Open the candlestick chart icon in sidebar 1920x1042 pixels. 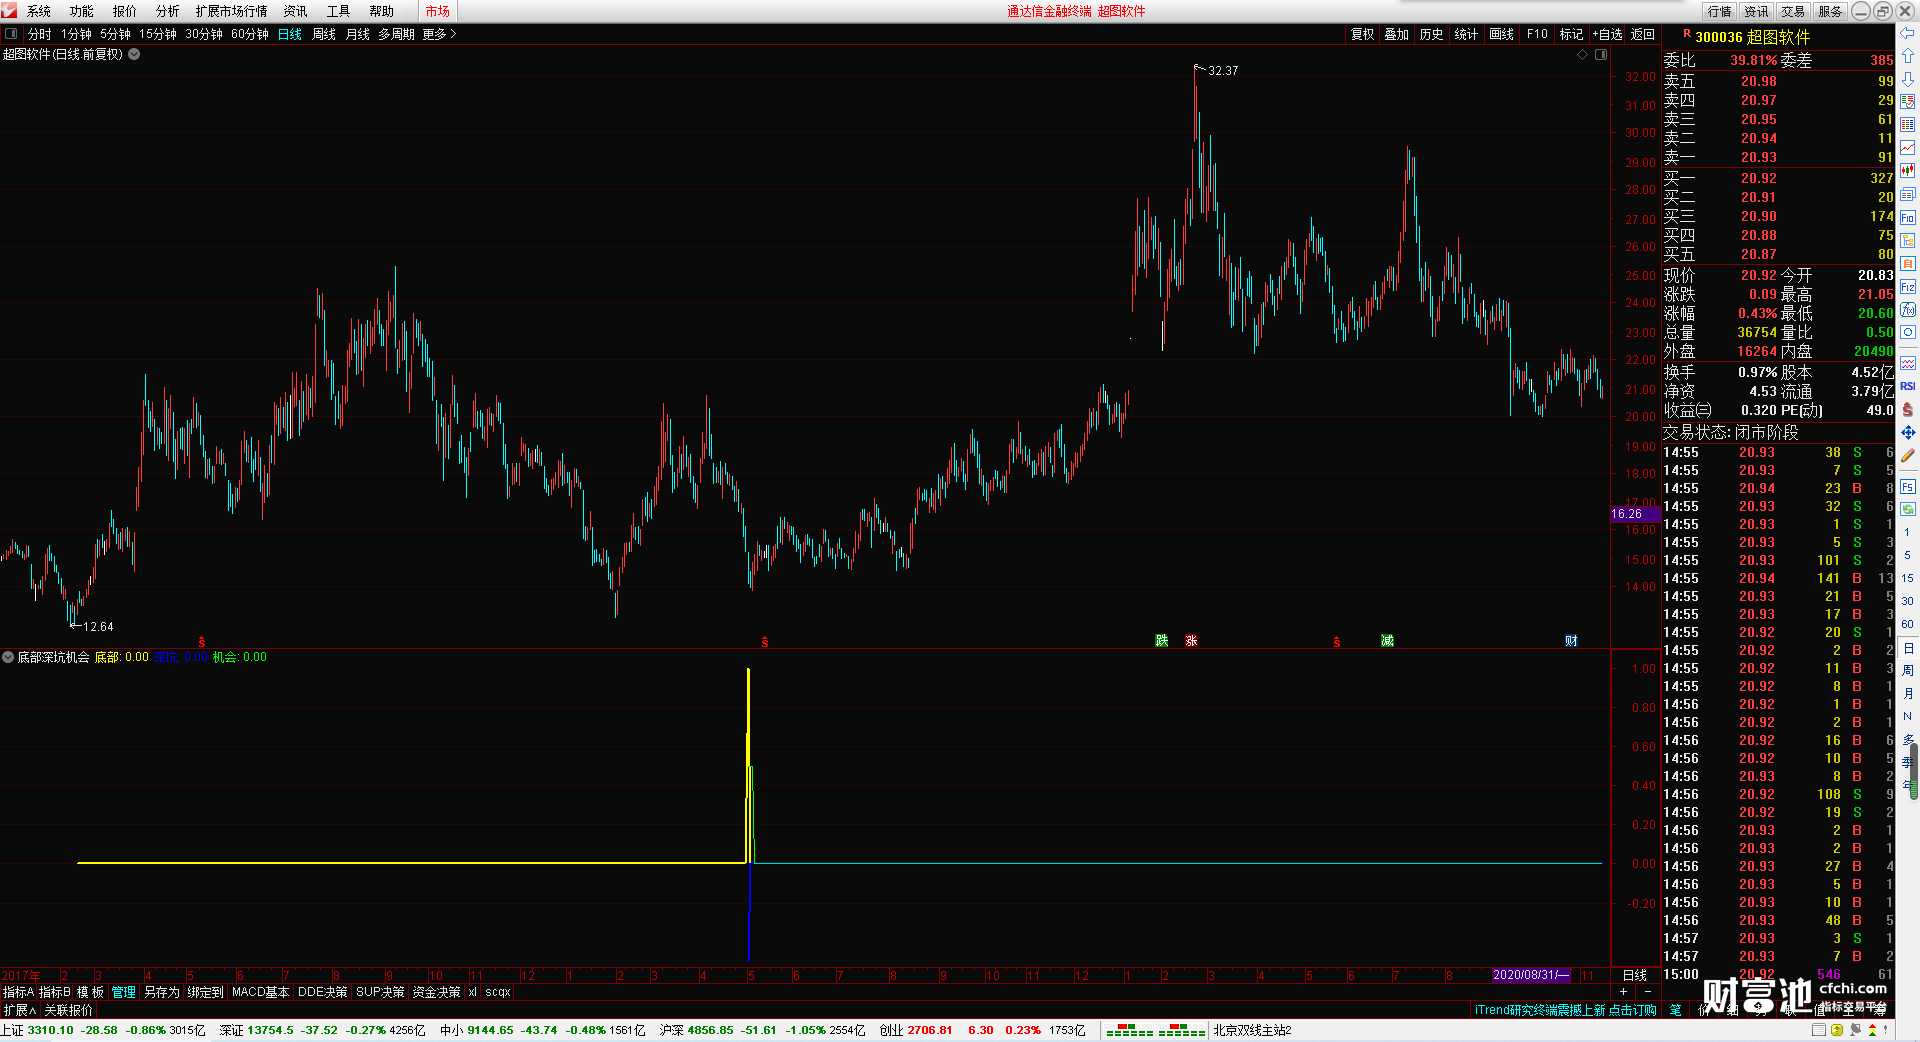point(1907,171)
